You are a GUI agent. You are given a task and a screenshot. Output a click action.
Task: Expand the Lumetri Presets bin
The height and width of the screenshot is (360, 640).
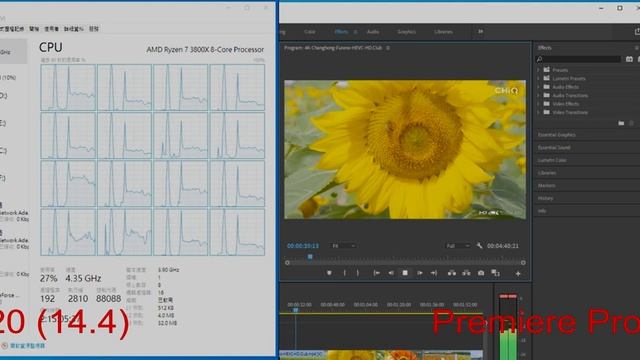[538, 78]
